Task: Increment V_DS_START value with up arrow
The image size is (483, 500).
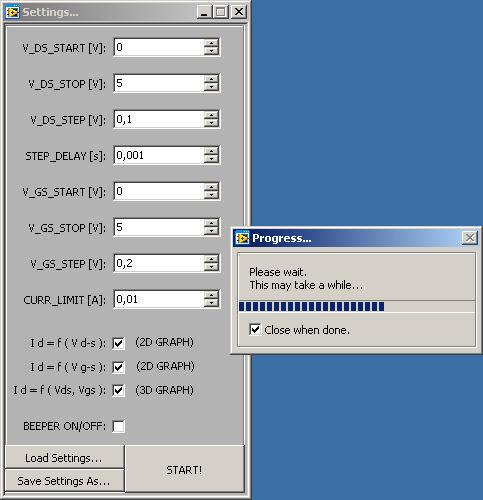Action: [x=211, y=43]
